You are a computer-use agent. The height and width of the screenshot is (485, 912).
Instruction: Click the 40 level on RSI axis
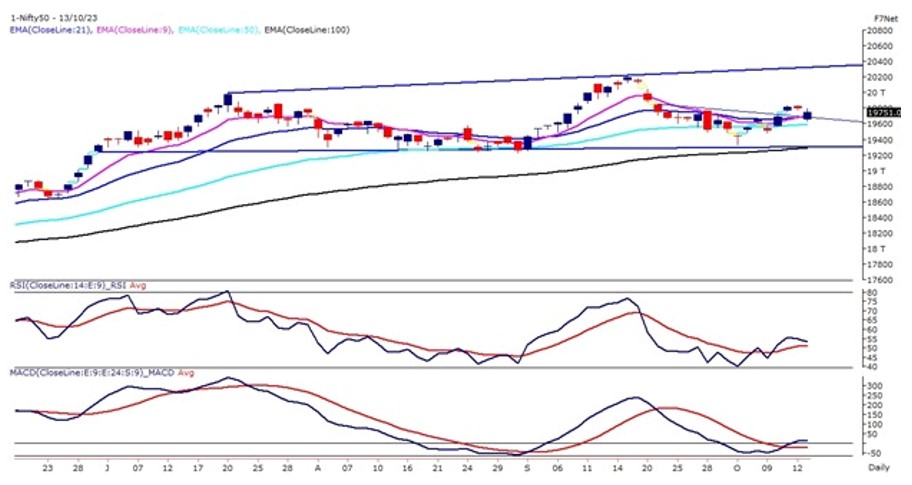point(872,366)
